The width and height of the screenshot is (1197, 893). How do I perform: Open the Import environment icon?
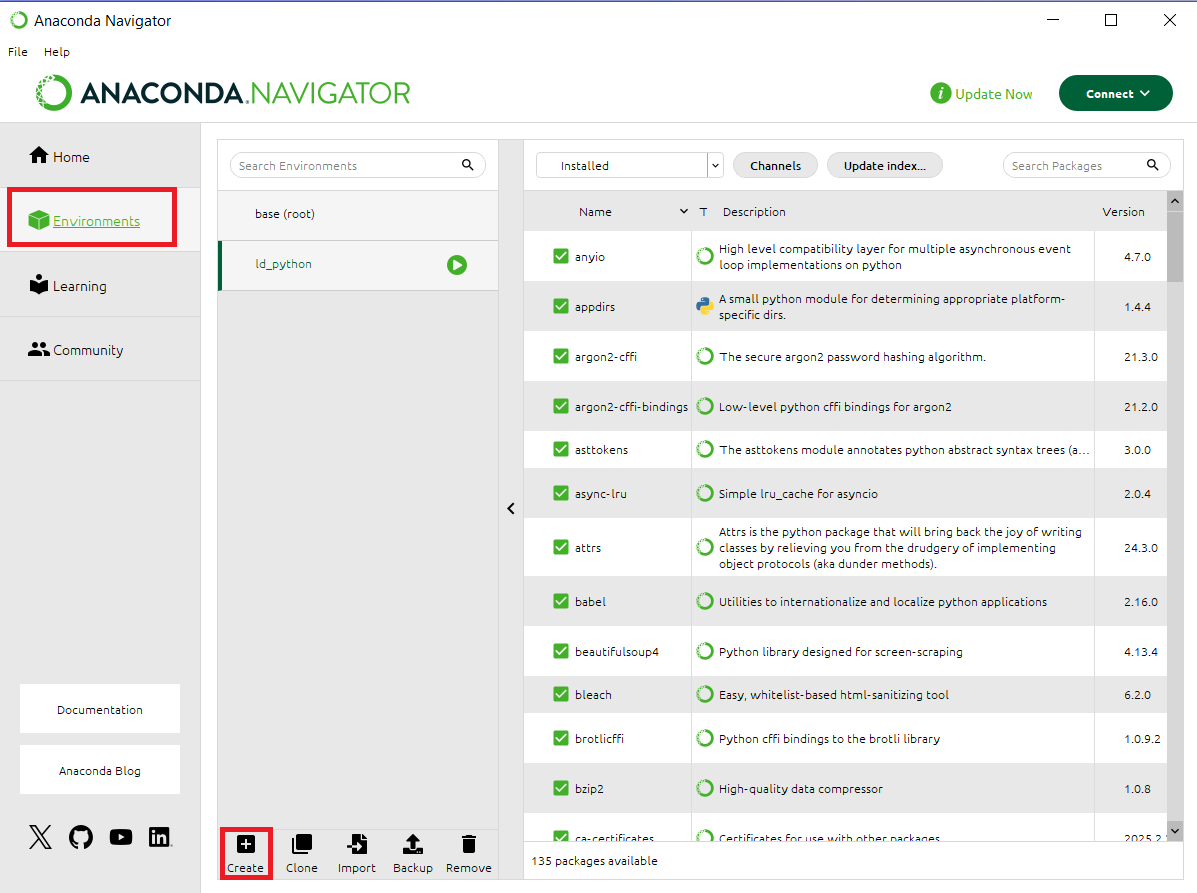pyautogui.click(x=357, y=852)
